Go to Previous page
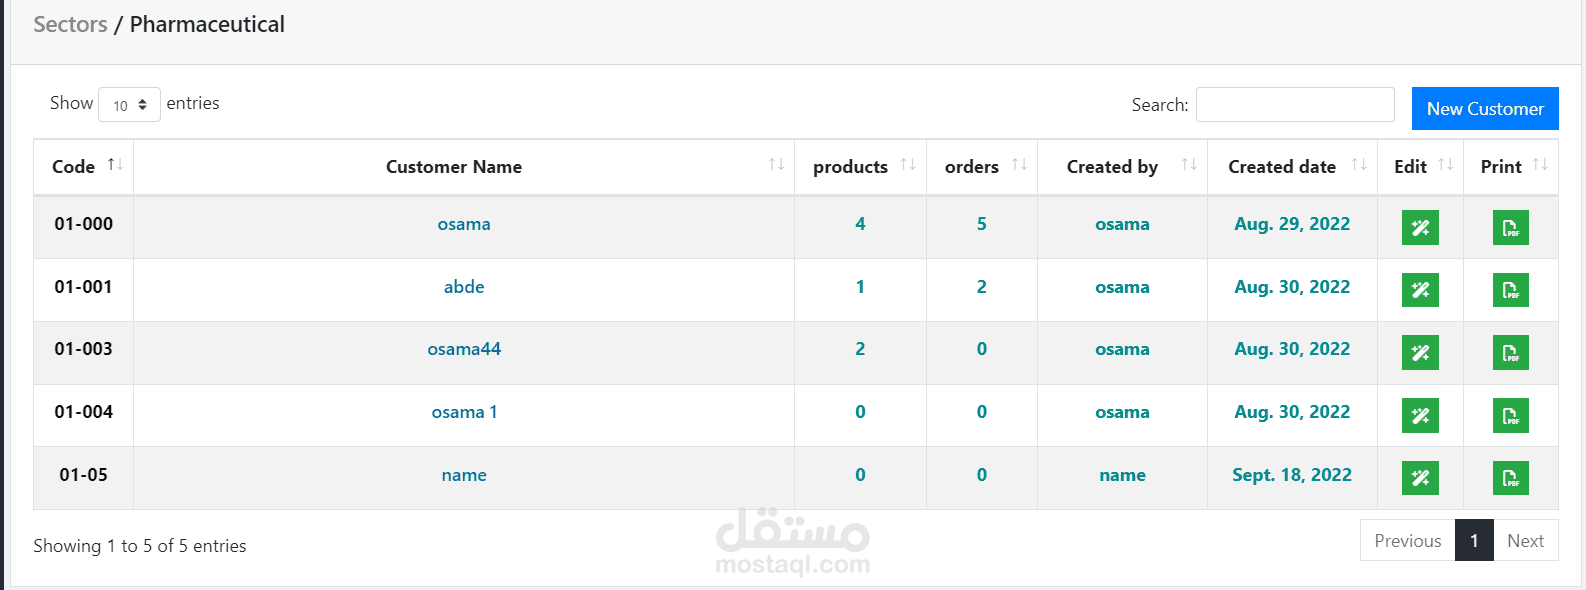Viewport: 1586px width, 590px height. click(1407, 540)
